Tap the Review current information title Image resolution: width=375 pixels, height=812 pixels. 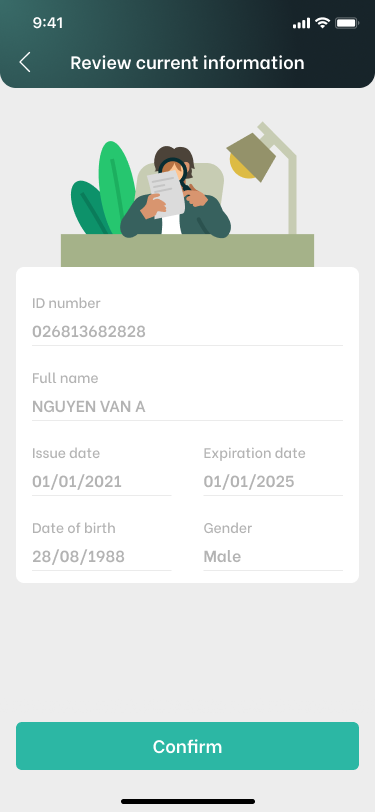click(188, 63)
